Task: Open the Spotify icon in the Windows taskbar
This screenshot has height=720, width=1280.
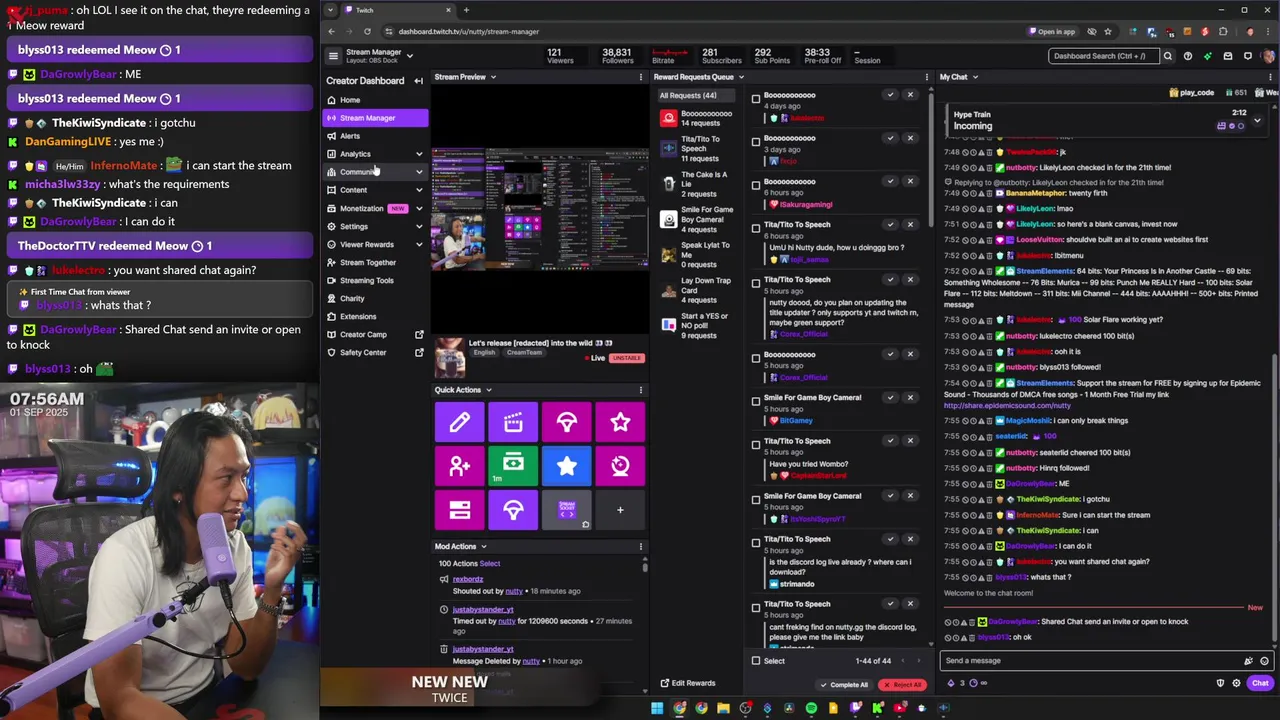Action: 811,708
